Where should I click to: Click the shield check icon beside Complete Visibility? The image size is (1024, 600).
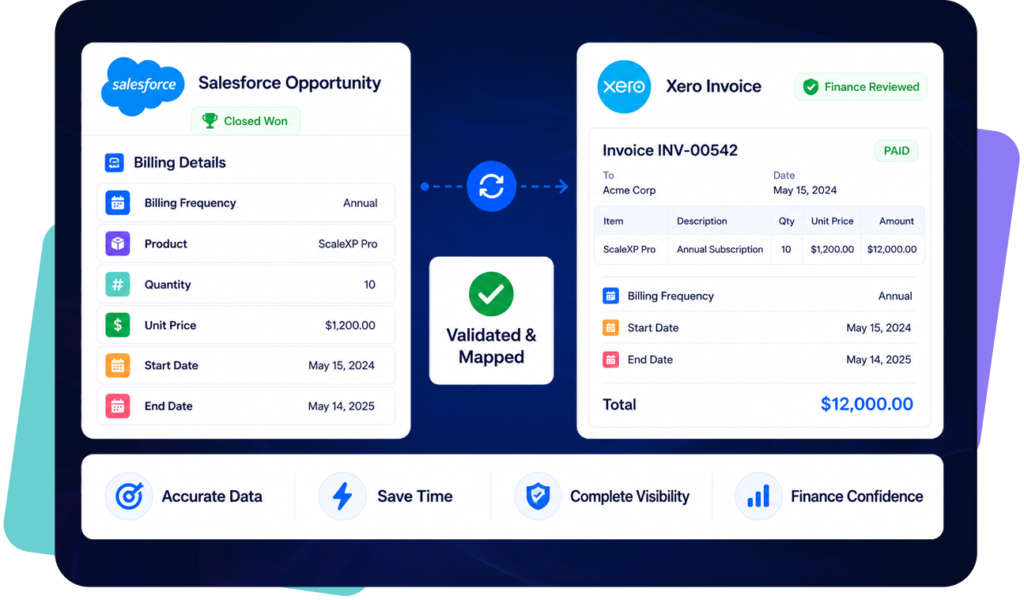[x=537, y=496]
